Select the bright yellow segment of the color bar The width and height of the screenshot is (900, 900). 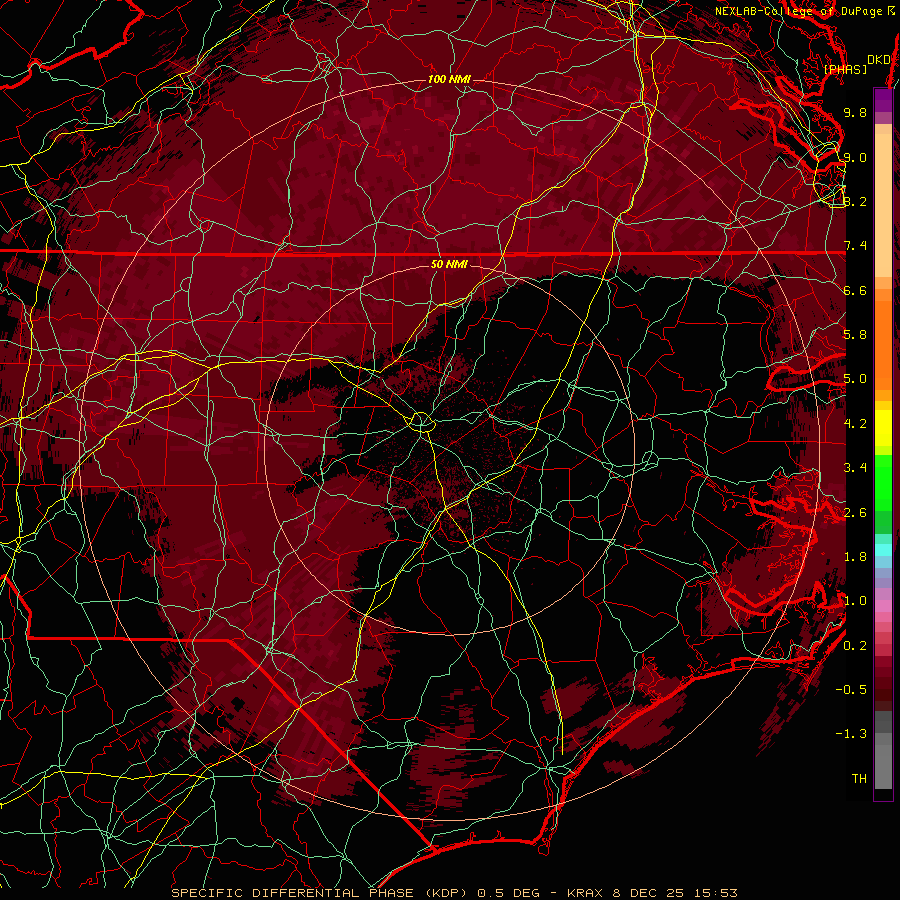point(883,428)
